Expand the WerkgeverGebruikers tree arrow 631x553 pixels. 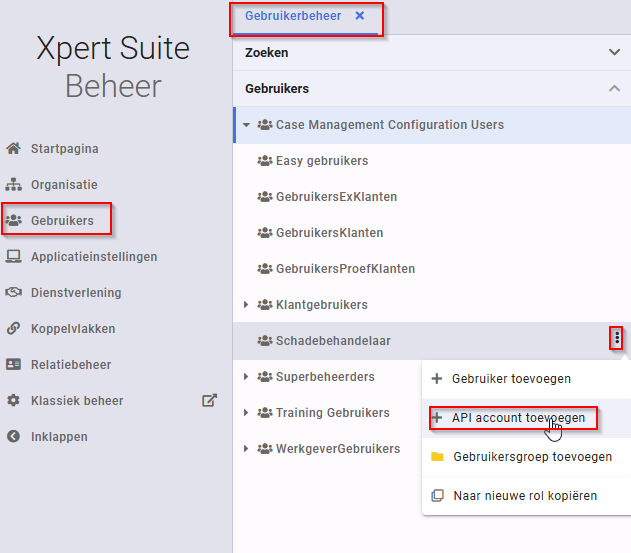(246, 448)
